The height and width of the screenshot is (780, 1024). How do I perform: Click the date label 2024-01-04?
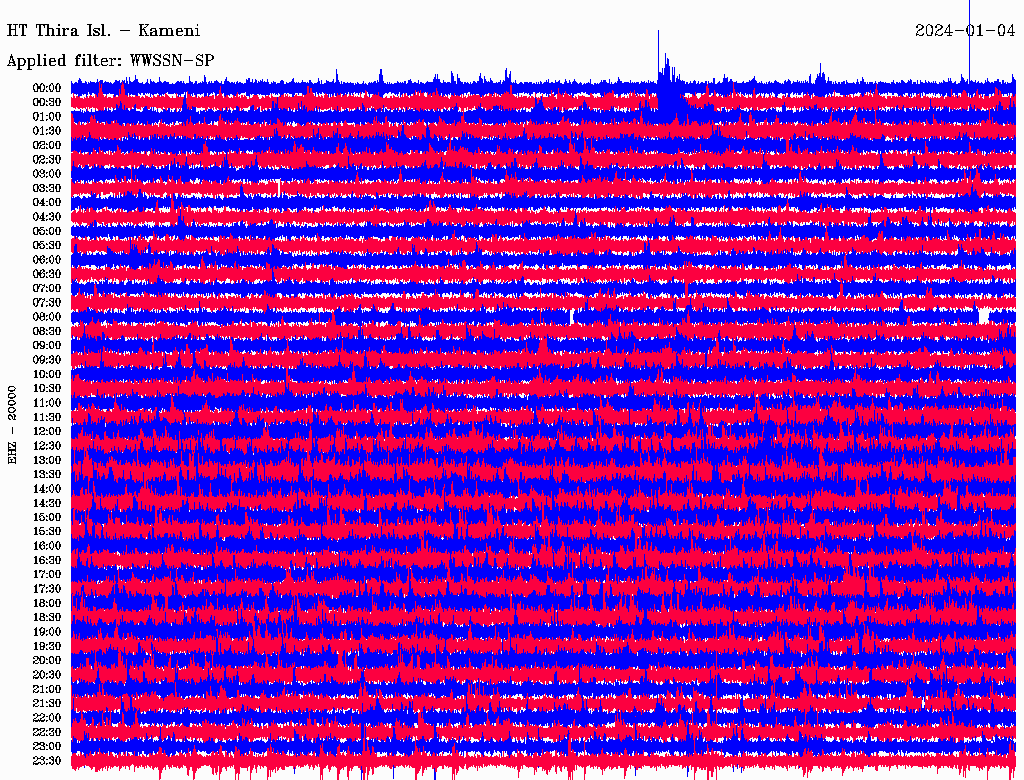965,31
